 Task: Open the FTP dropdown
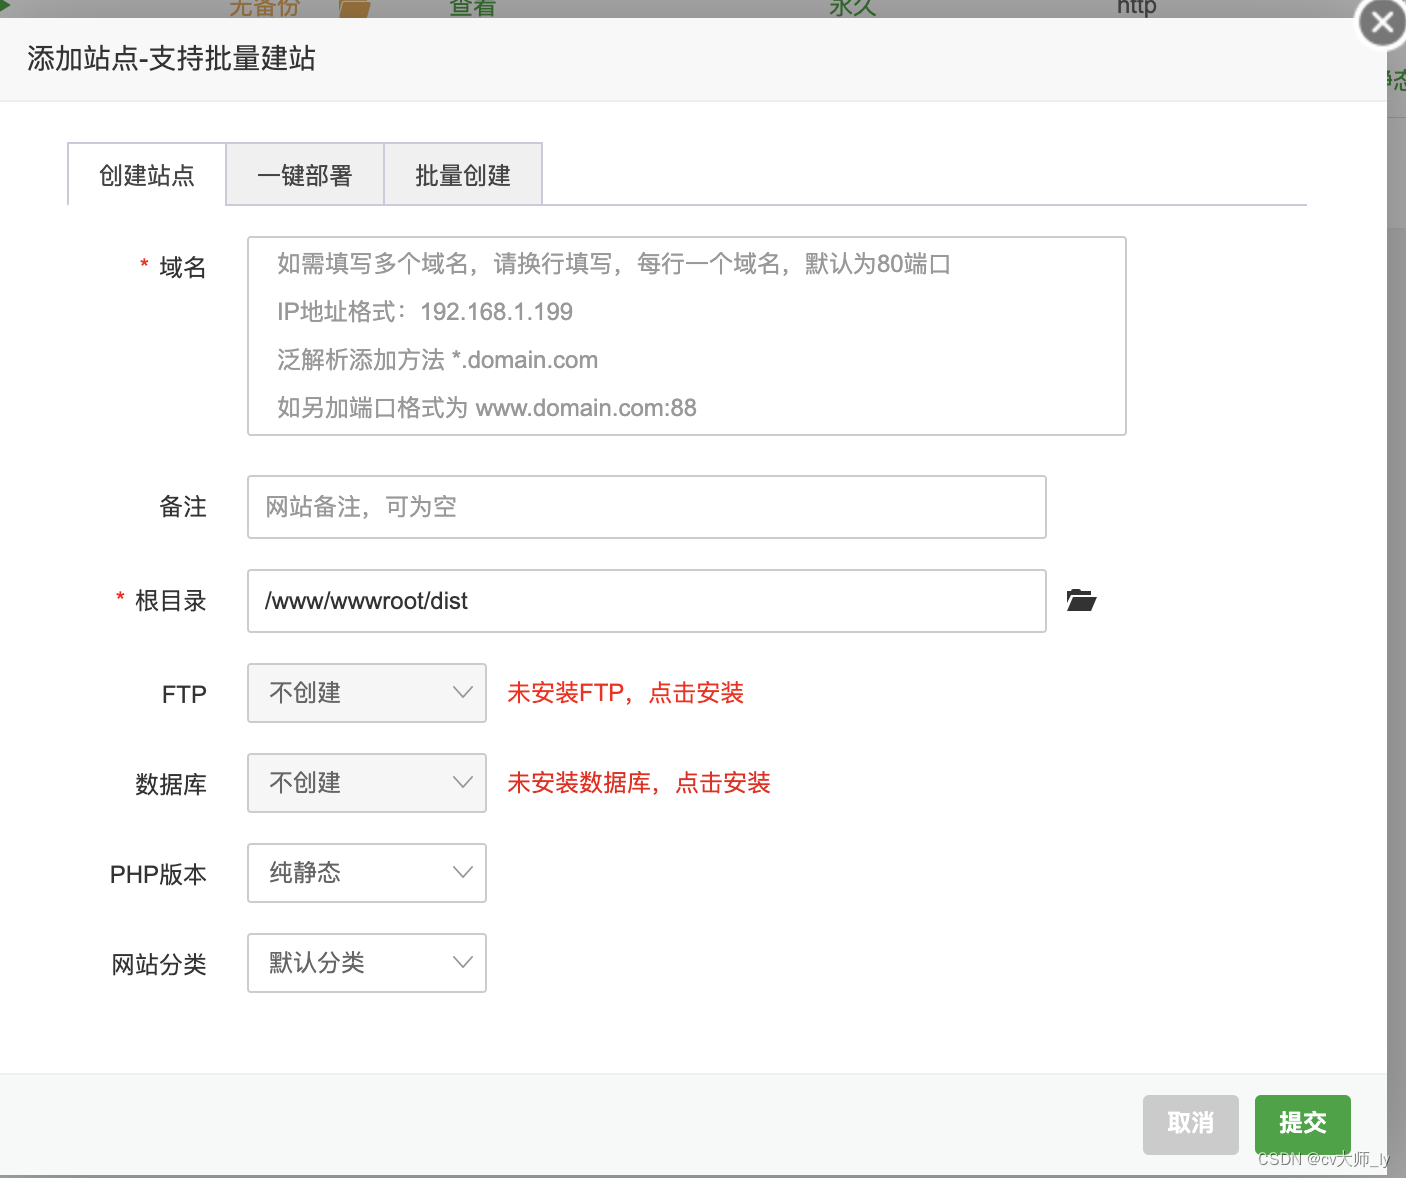[367, 693]
